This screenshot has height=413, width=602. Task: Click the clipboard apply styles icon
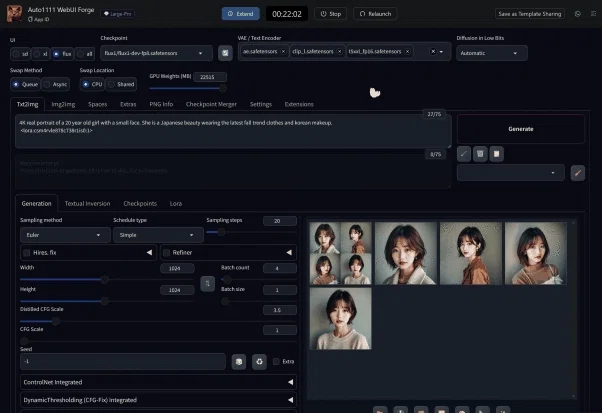[x=496, y=154]
